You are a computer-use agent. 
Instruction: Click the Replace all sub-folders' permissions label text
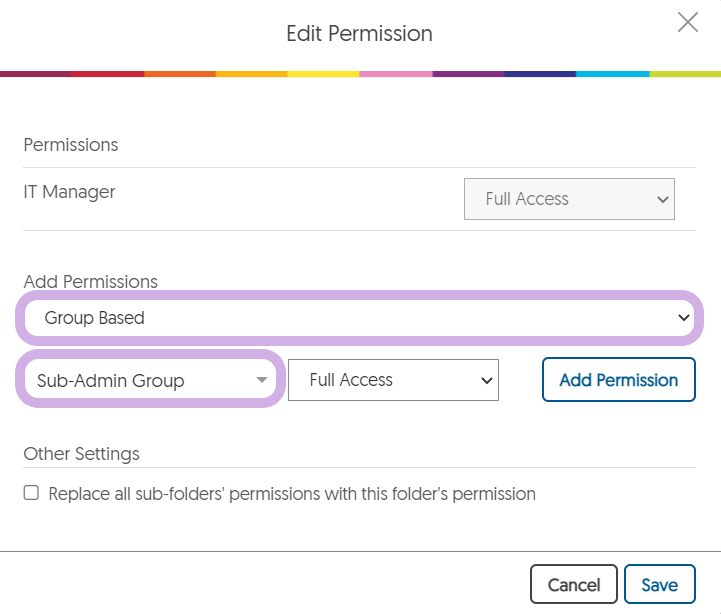tap(292, 493)
